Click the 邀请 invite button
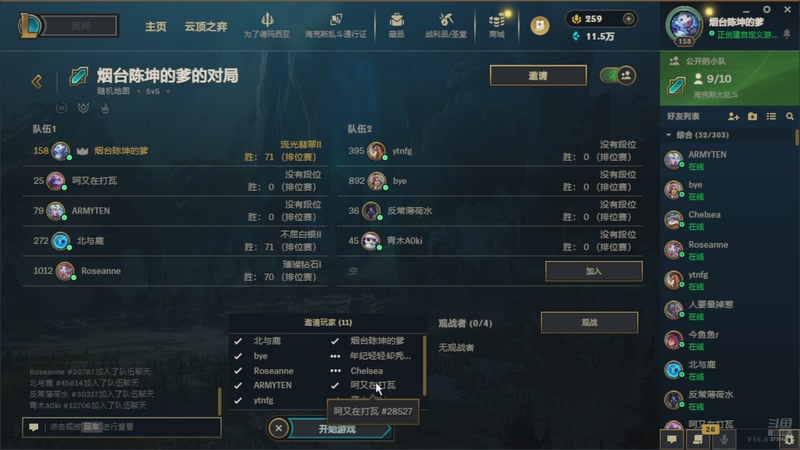 538,76
